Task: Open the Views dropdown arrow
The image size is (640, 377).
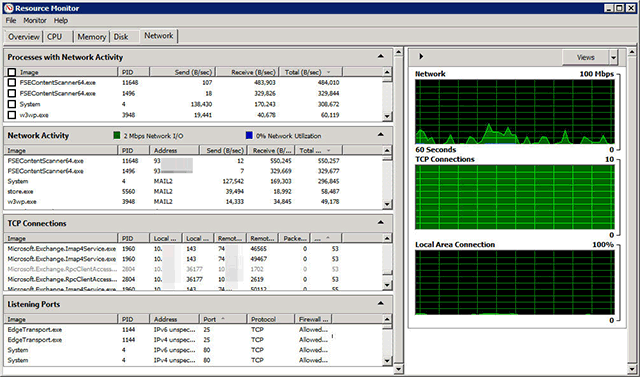Action: (x=613, y=58)
